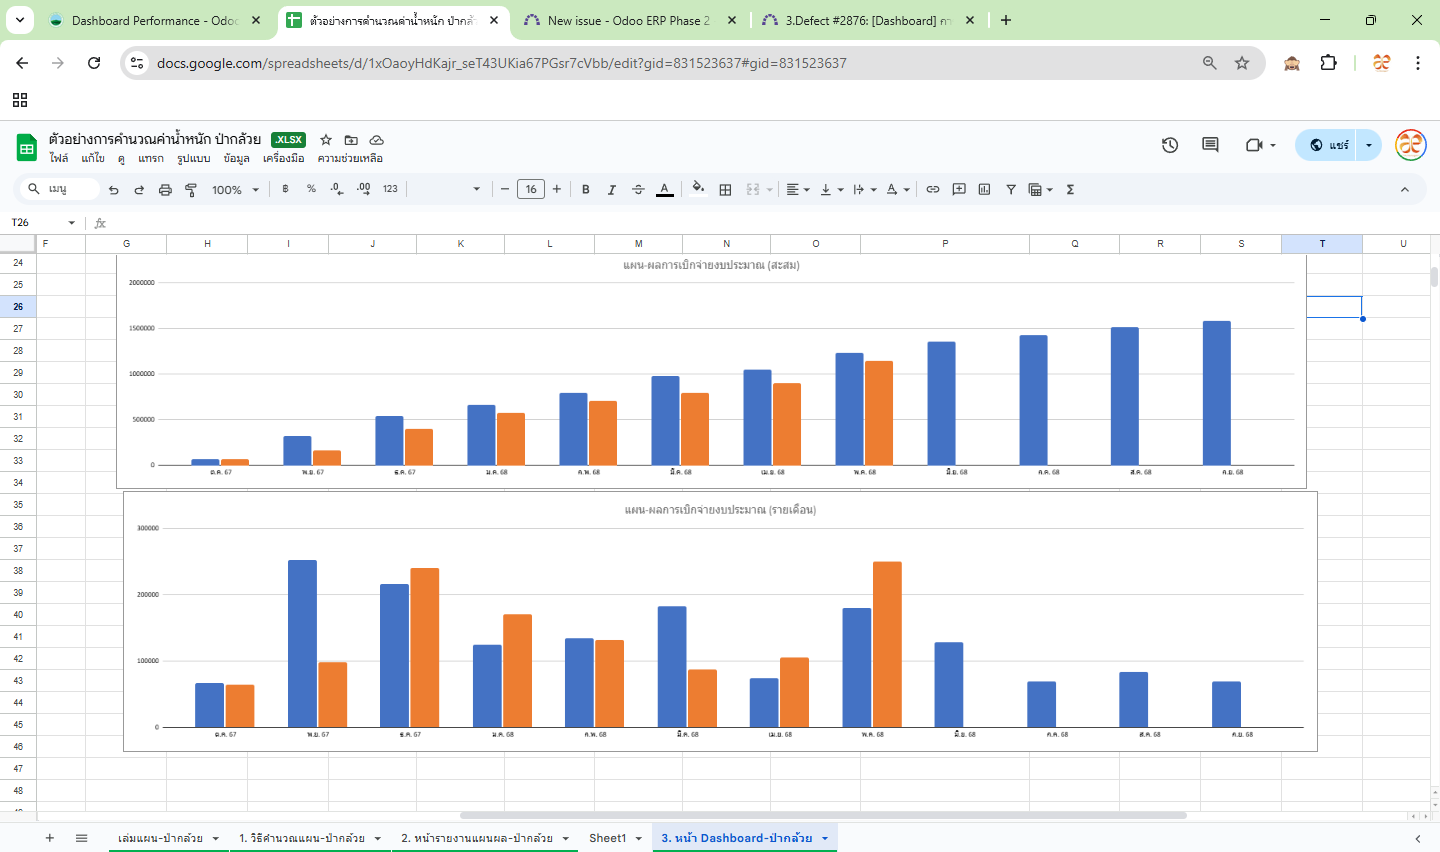The image size is (1440, 852).
Task: Switch to the Sheet1 tab
Action: pyautogui.click(x=607, y=838)
